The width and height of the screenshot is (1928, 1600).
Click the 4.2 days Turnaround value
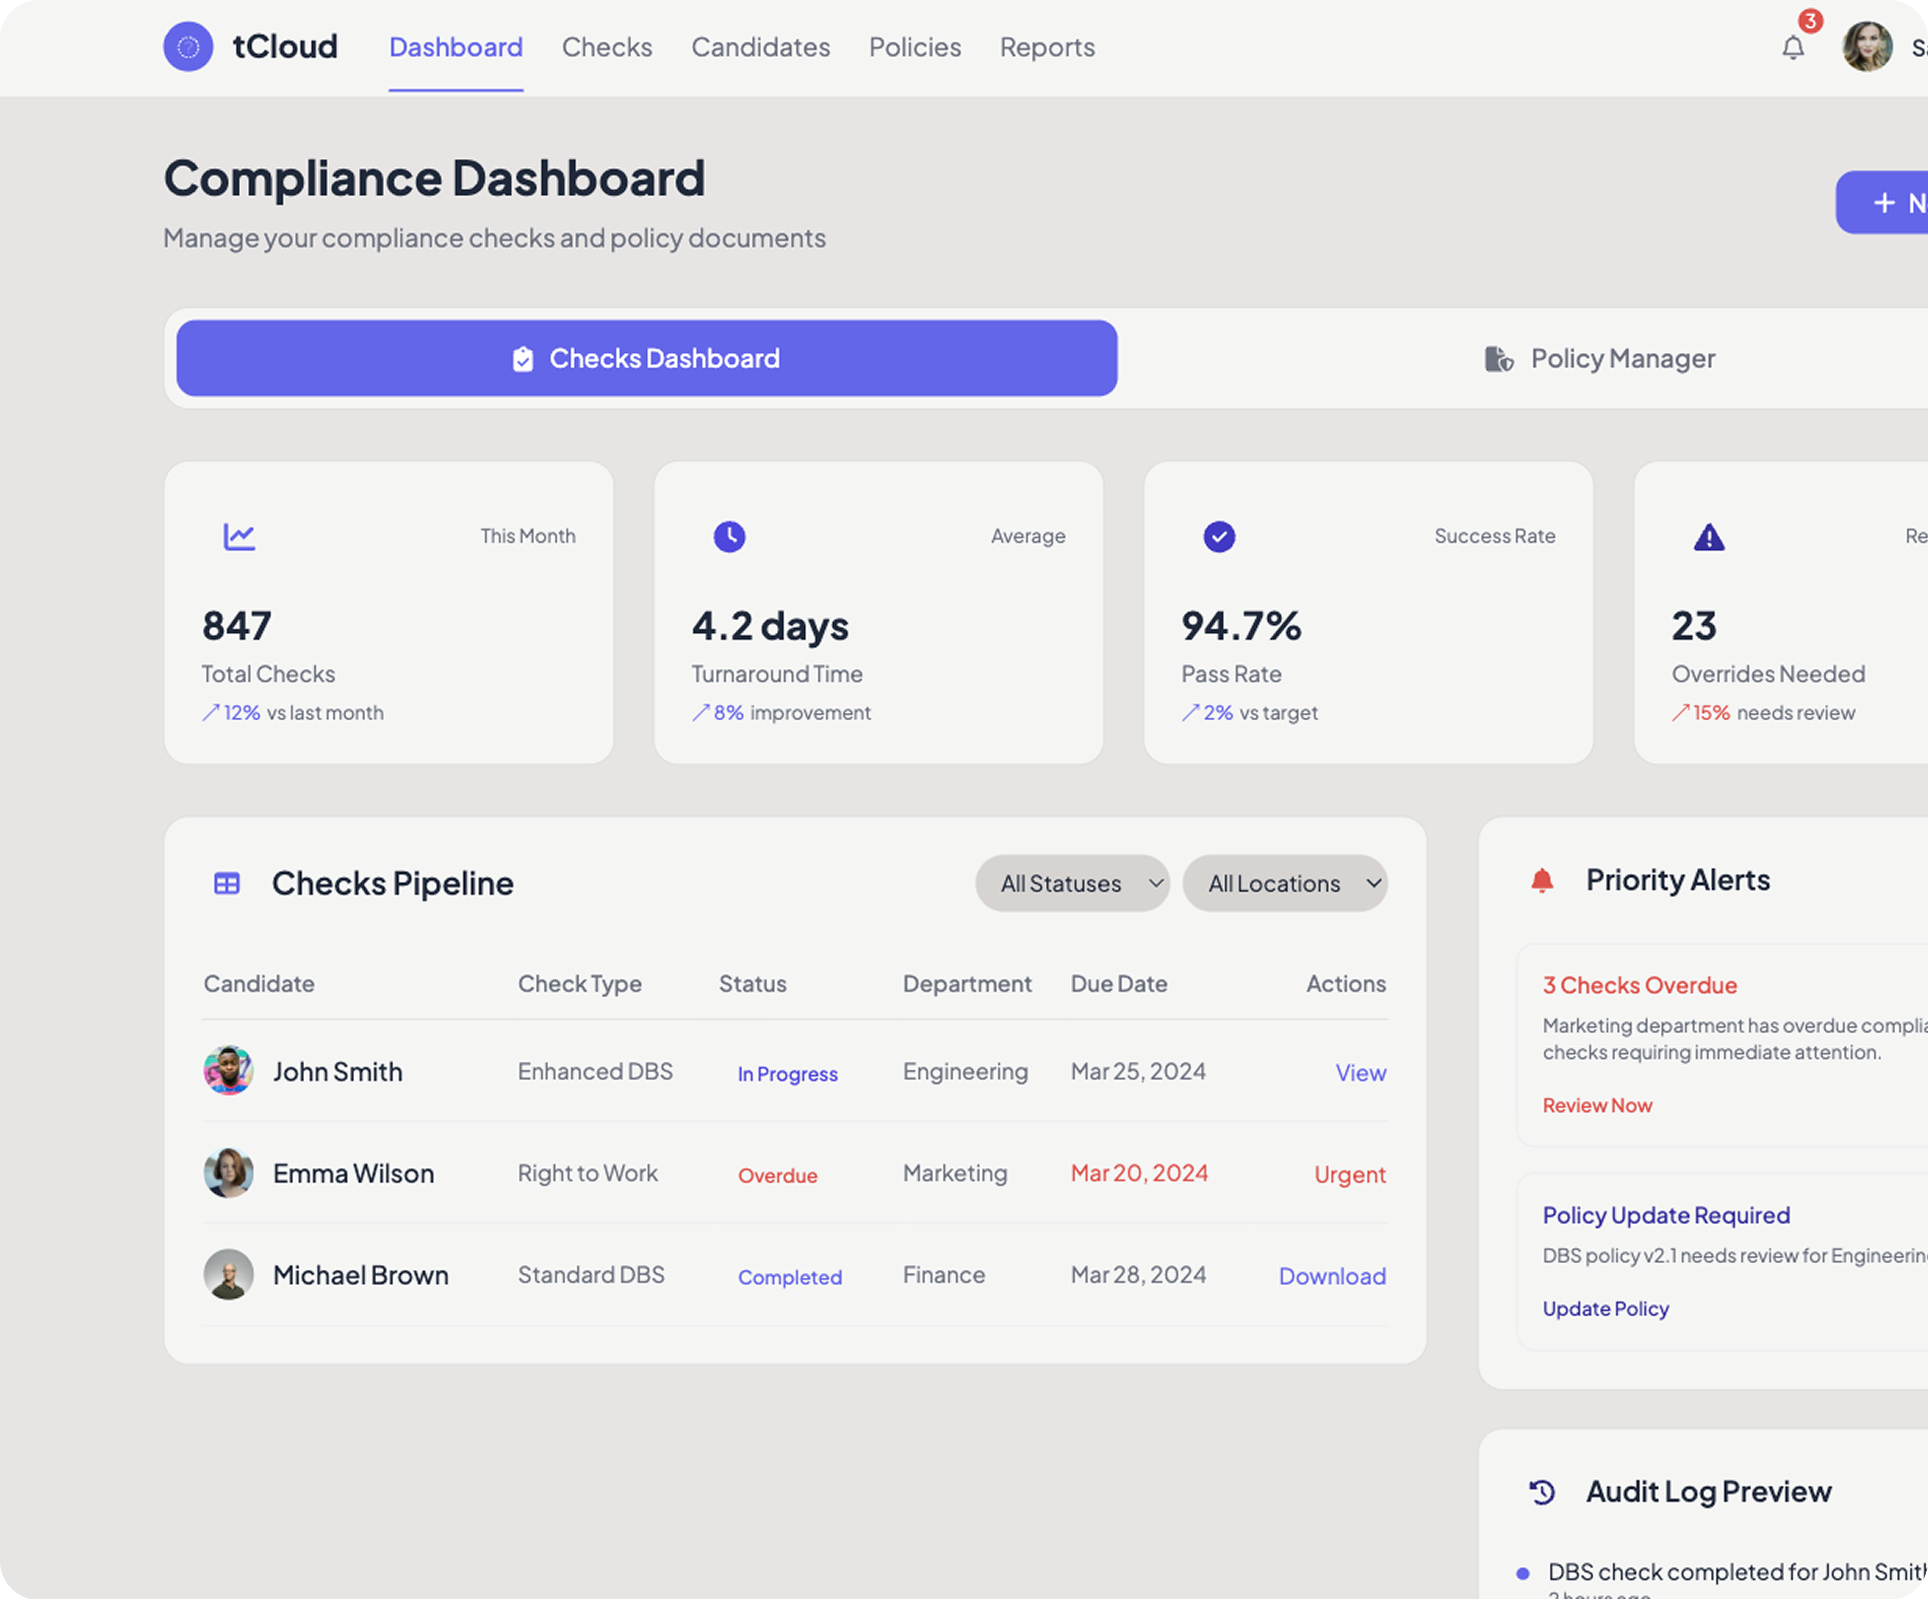(770, 626)
